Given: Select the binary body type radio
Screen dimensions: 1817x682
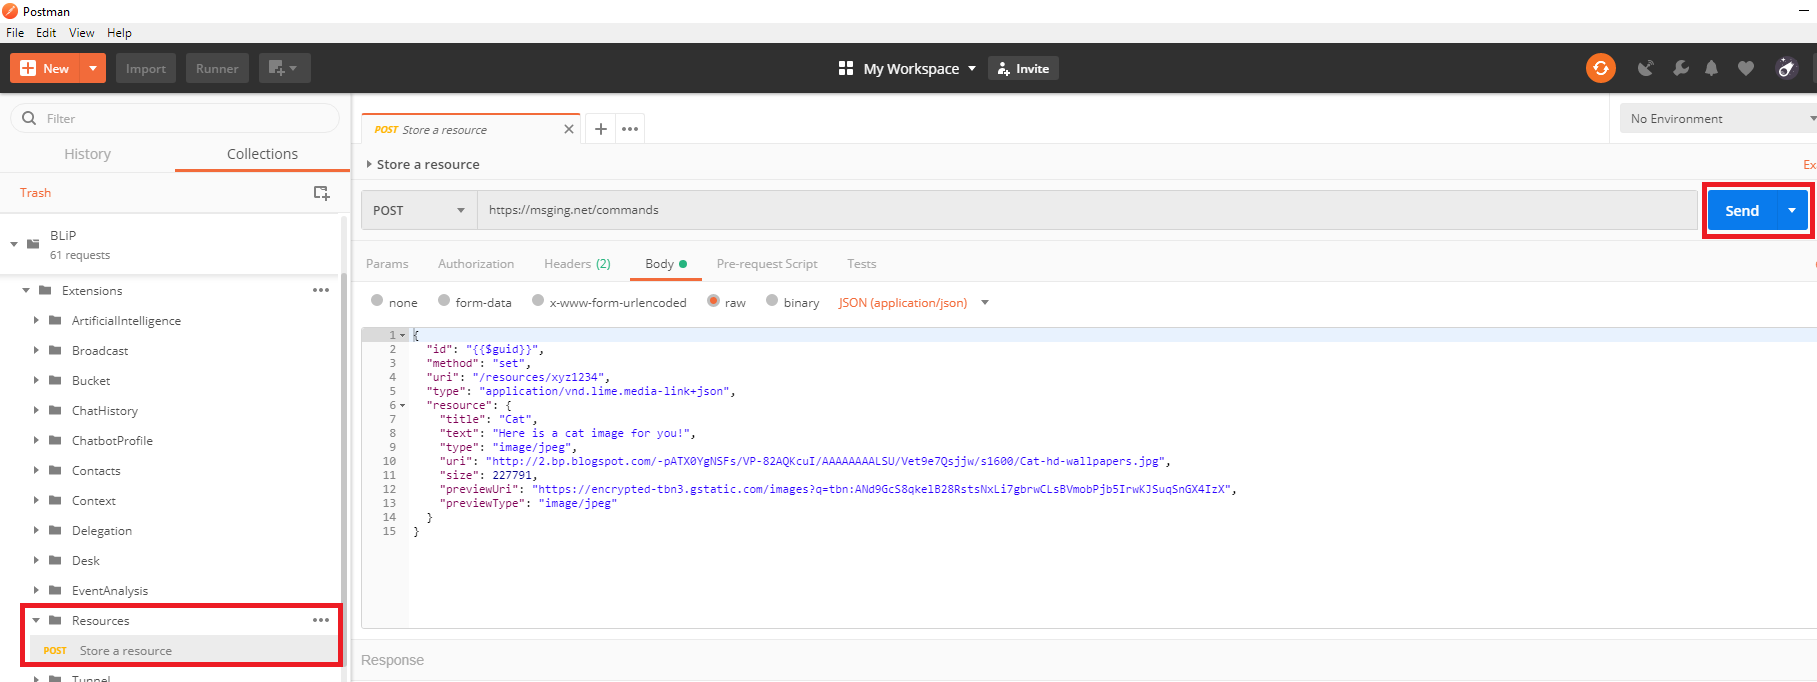Looking at the screenshot, I should click(x=772, y=300).
